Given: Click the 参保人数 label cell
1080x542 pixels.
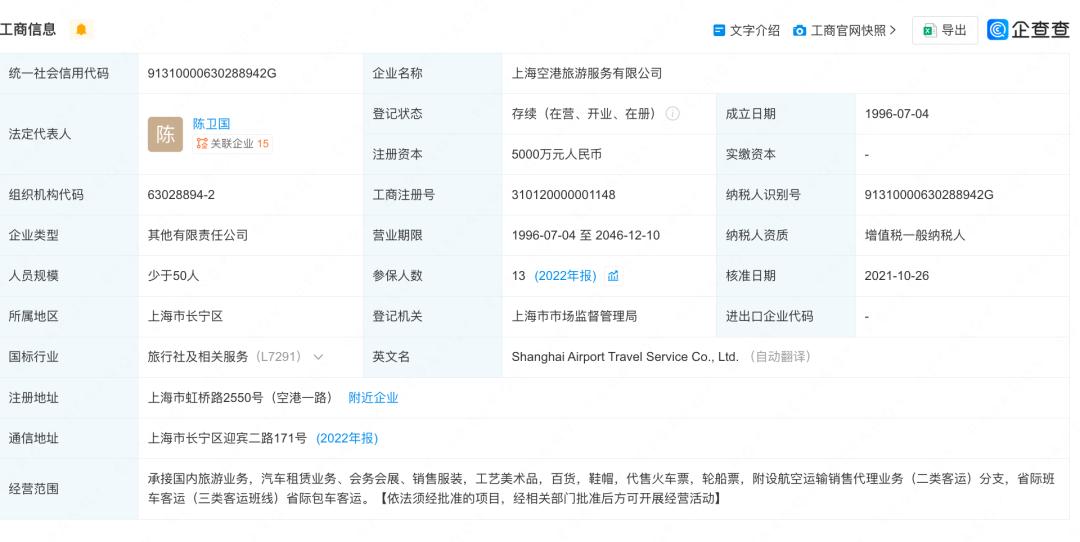Looking at the screenshot, I should [433, 275].
